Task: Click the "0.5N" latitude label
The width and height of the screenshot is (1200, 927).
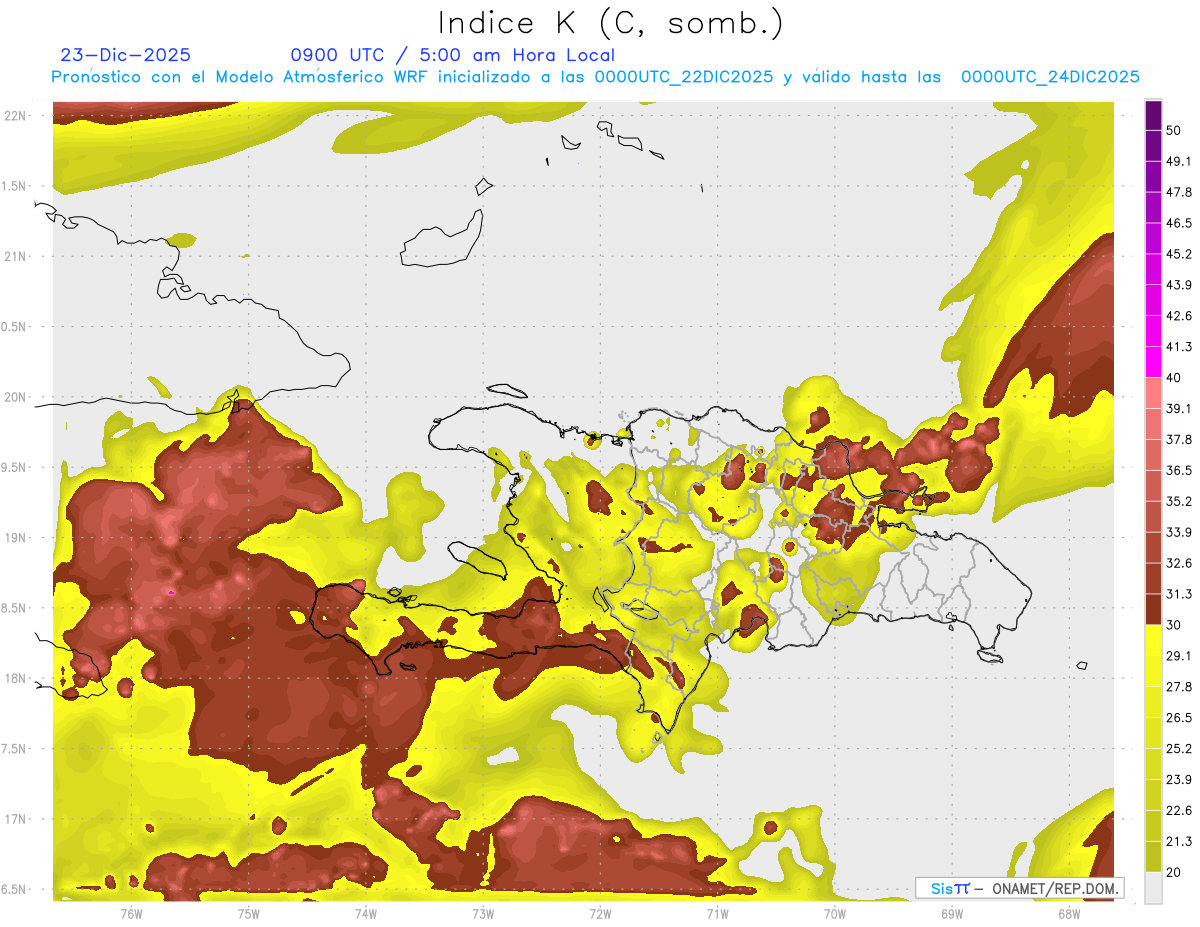Action: [x=15, y=327]
